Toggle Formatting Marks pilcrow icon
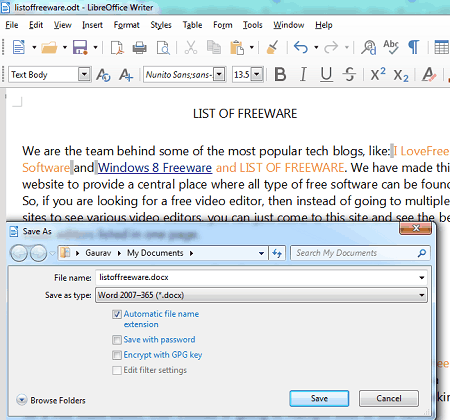This screenshot has height=420, width=450. click(414, 47)
